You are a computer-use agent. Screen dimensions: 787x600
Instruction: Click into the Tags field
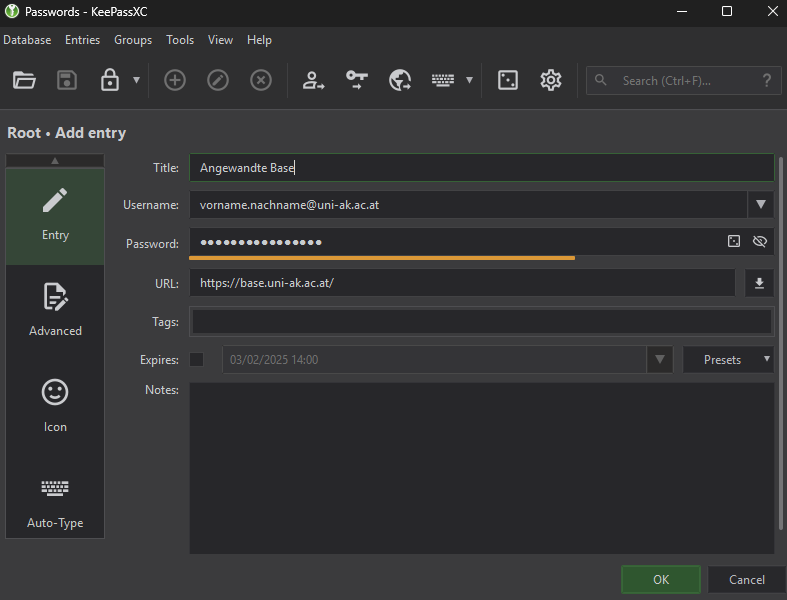pos(482,321)
